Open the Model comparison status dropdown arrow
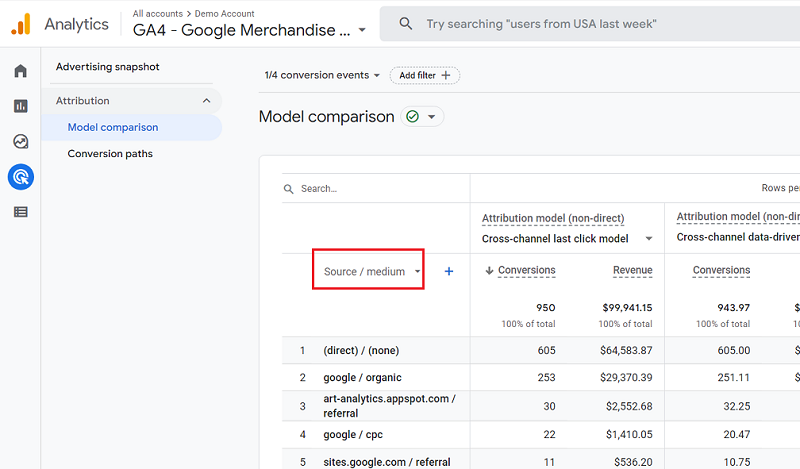800x469 pixels. point(432,117)
